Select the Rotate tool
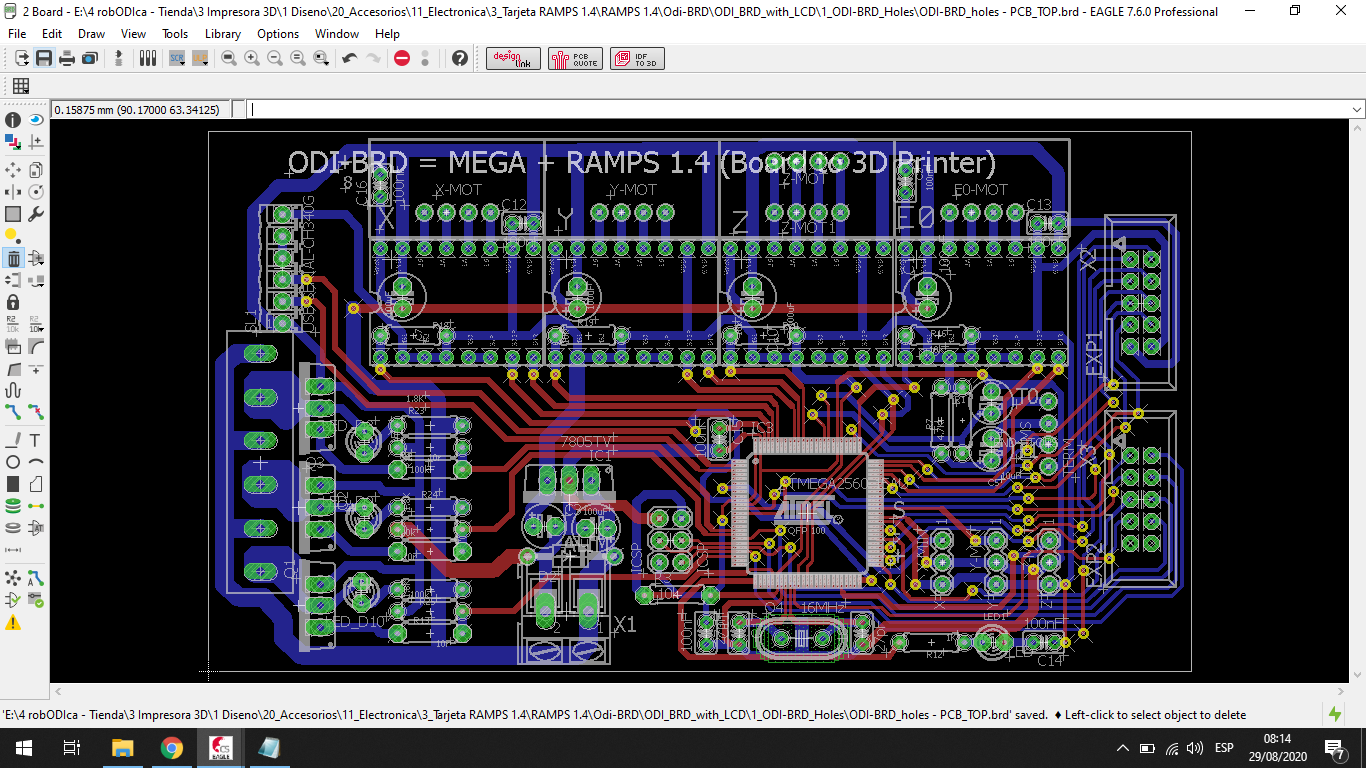Viewport: 1366px width, 768px height. point(36,191)
